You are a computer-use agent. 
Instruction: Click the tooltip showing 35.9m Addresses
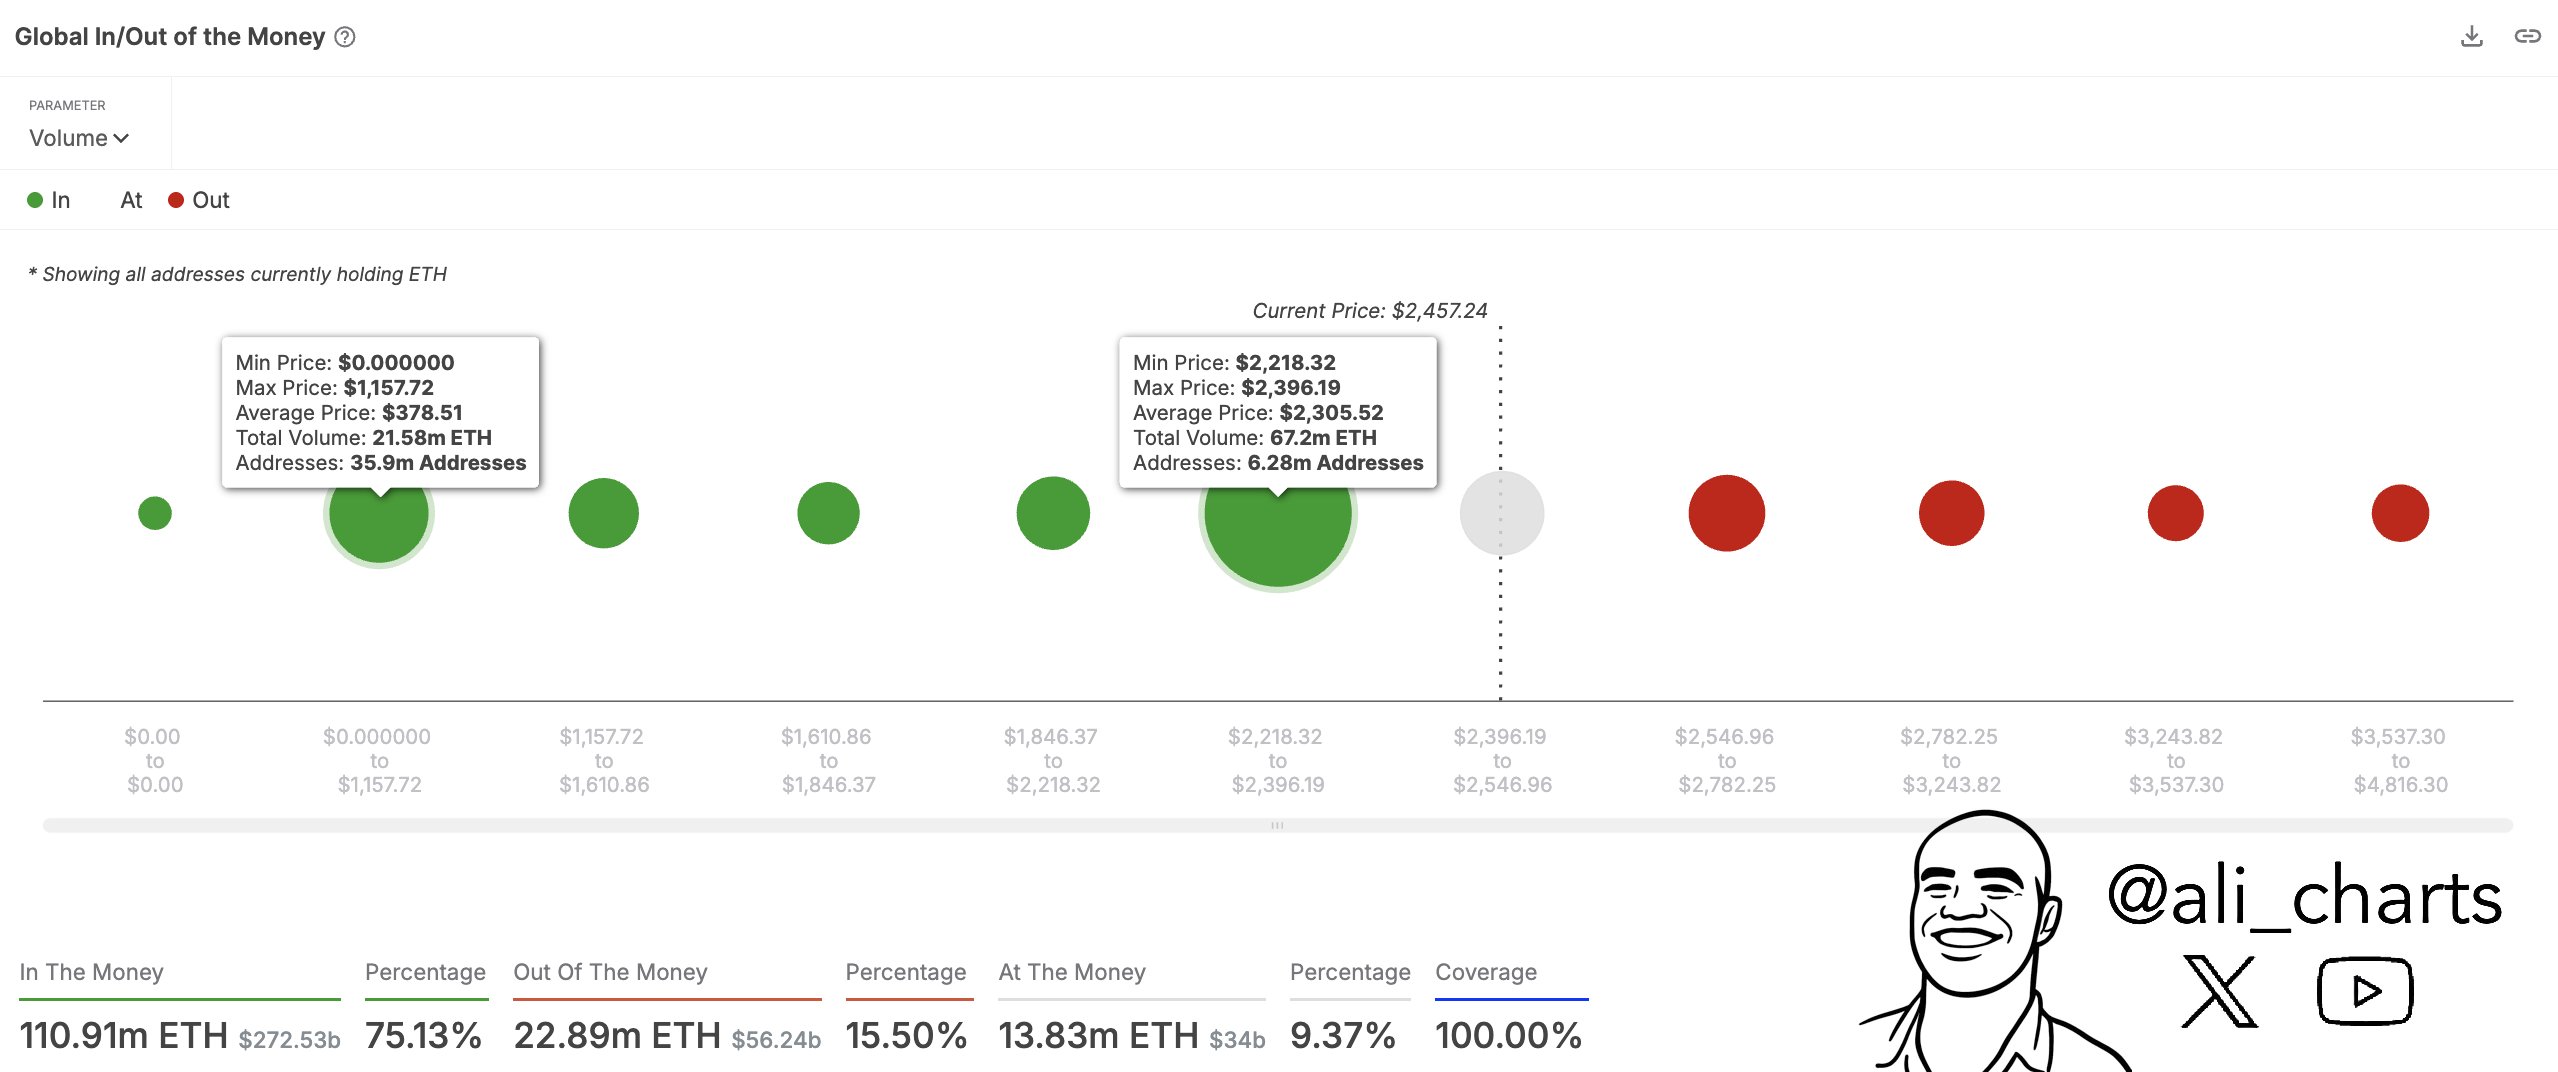click(380, 412)
